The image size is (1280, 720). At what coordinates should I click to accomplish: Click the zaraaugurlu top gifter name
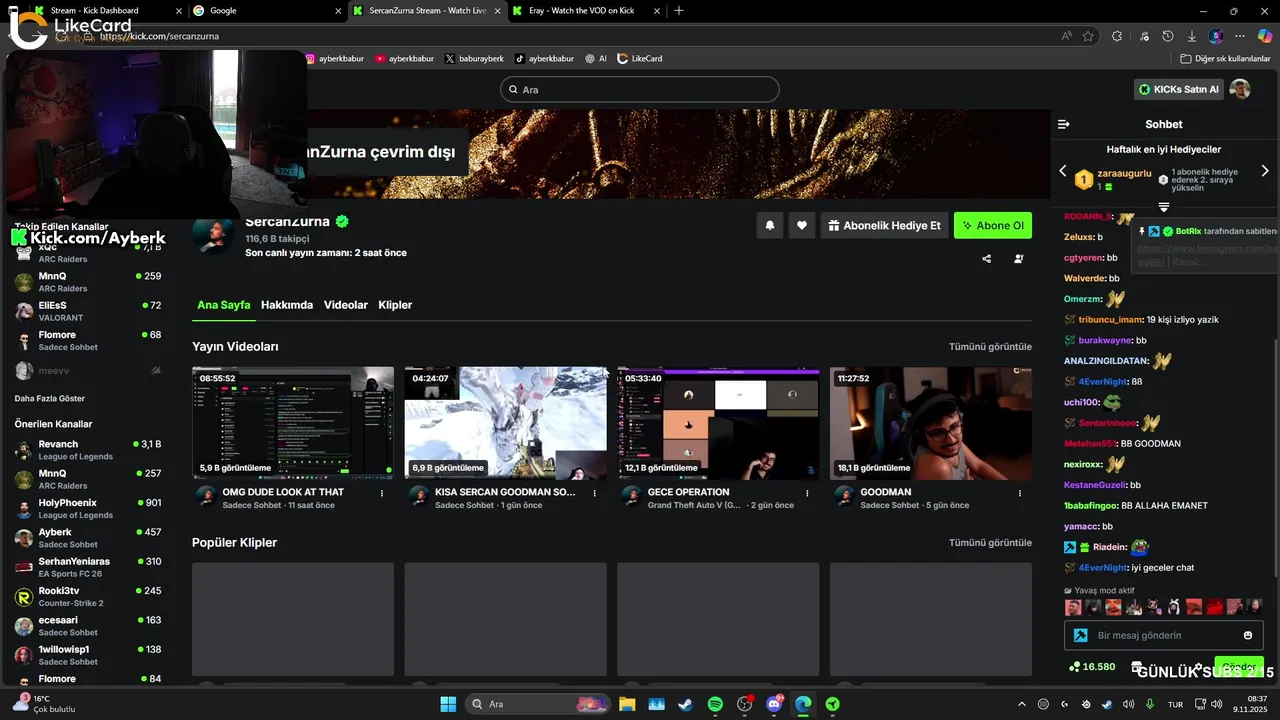pos(1124,173)
